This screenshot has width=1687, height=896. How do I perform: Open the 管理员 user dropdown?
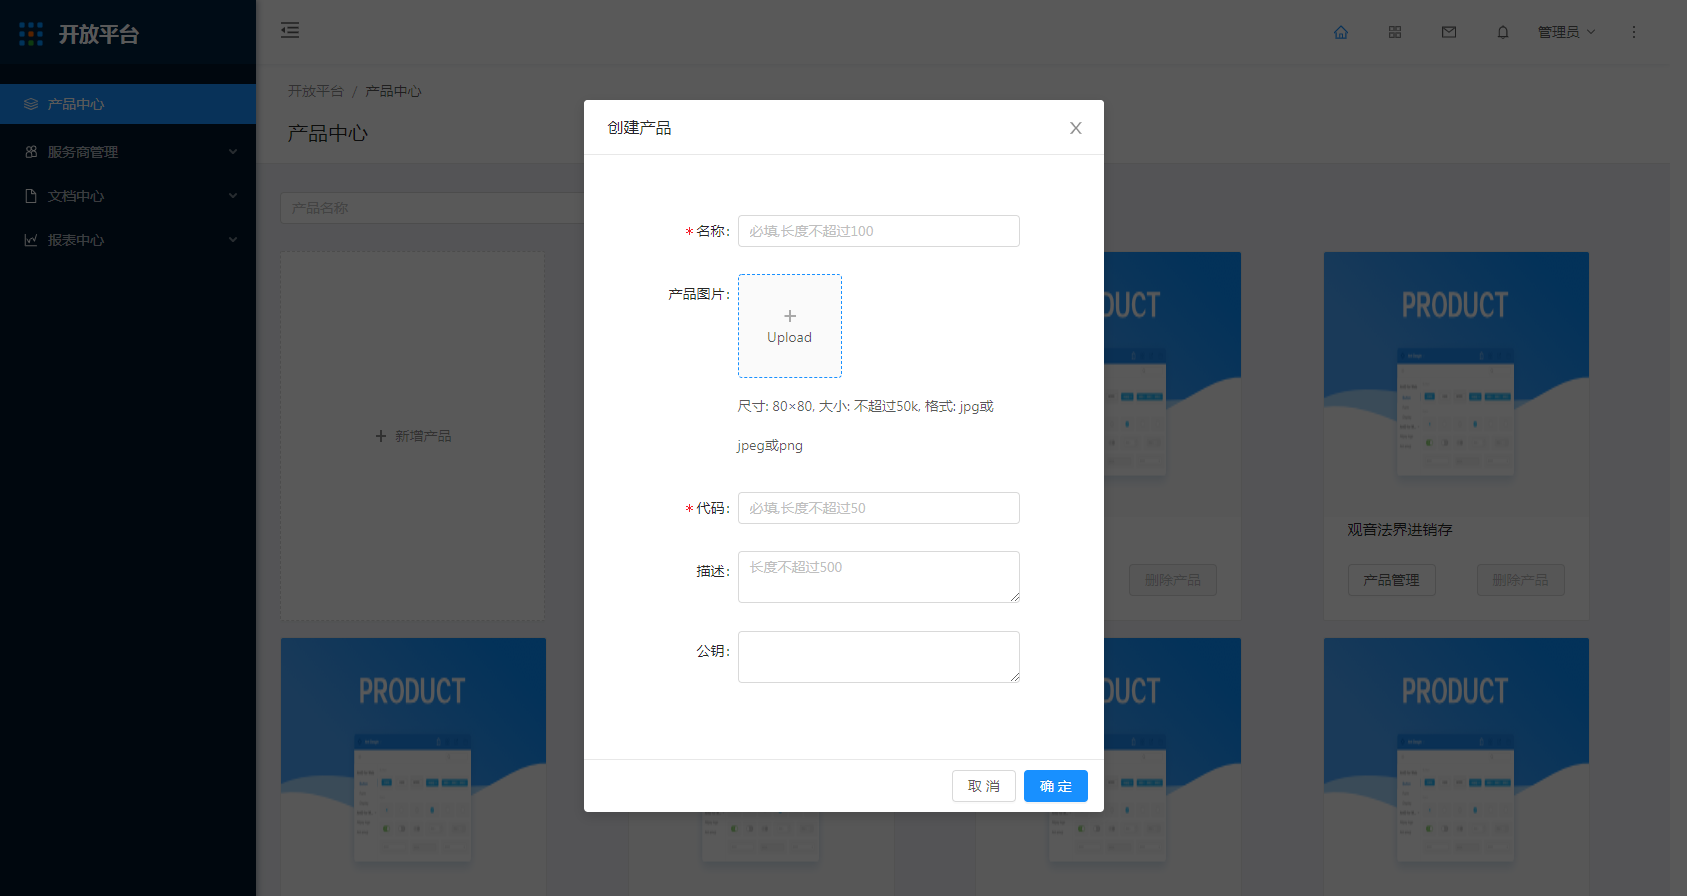[1566, 32]
